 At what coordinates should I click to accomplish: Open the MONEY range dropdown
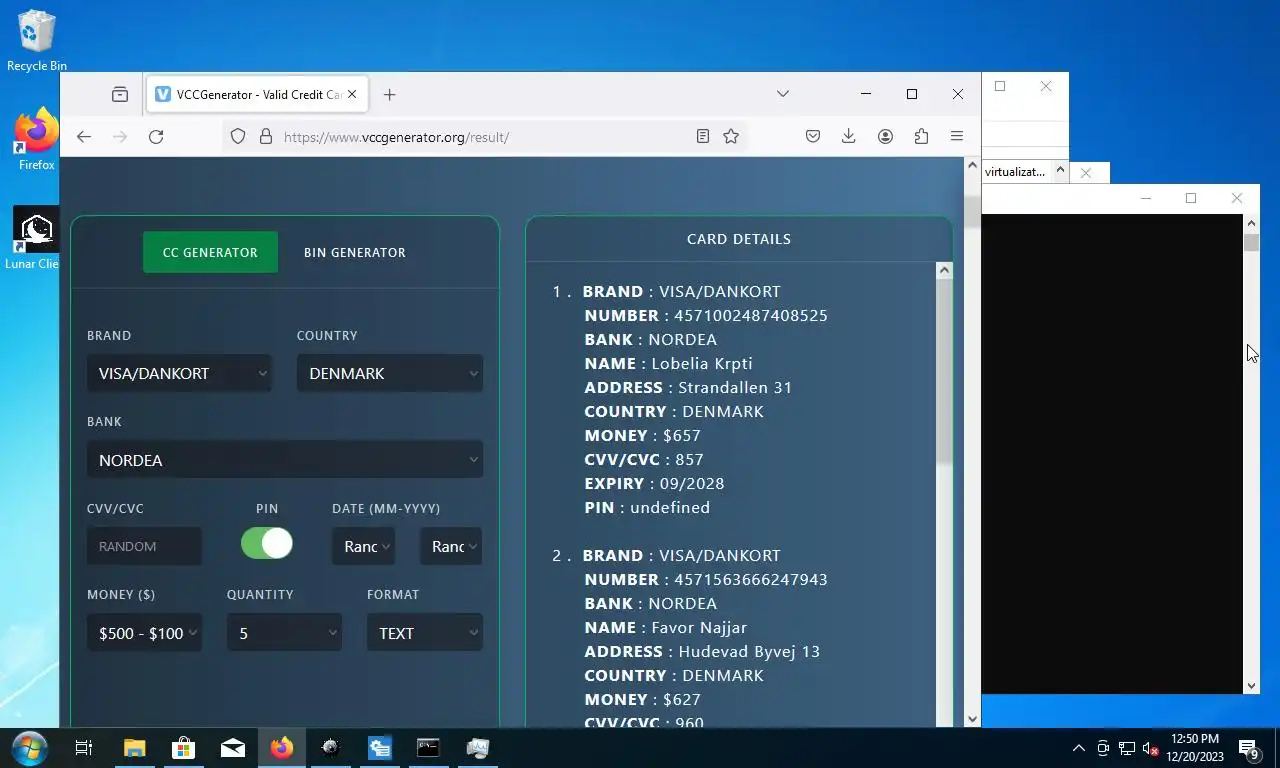click(x=144, y=633)
